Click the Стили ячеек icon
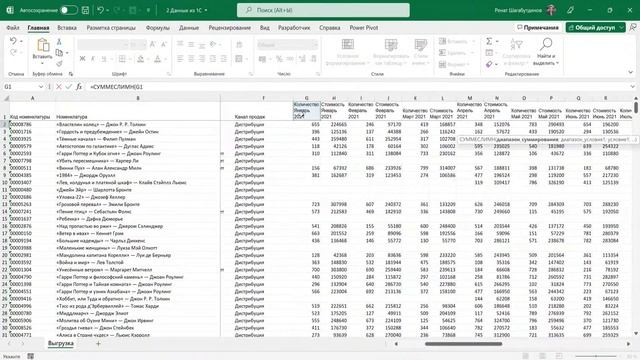The height and width of the screenshot is (360, 640). pyautogui.click(x=420, y=45)
